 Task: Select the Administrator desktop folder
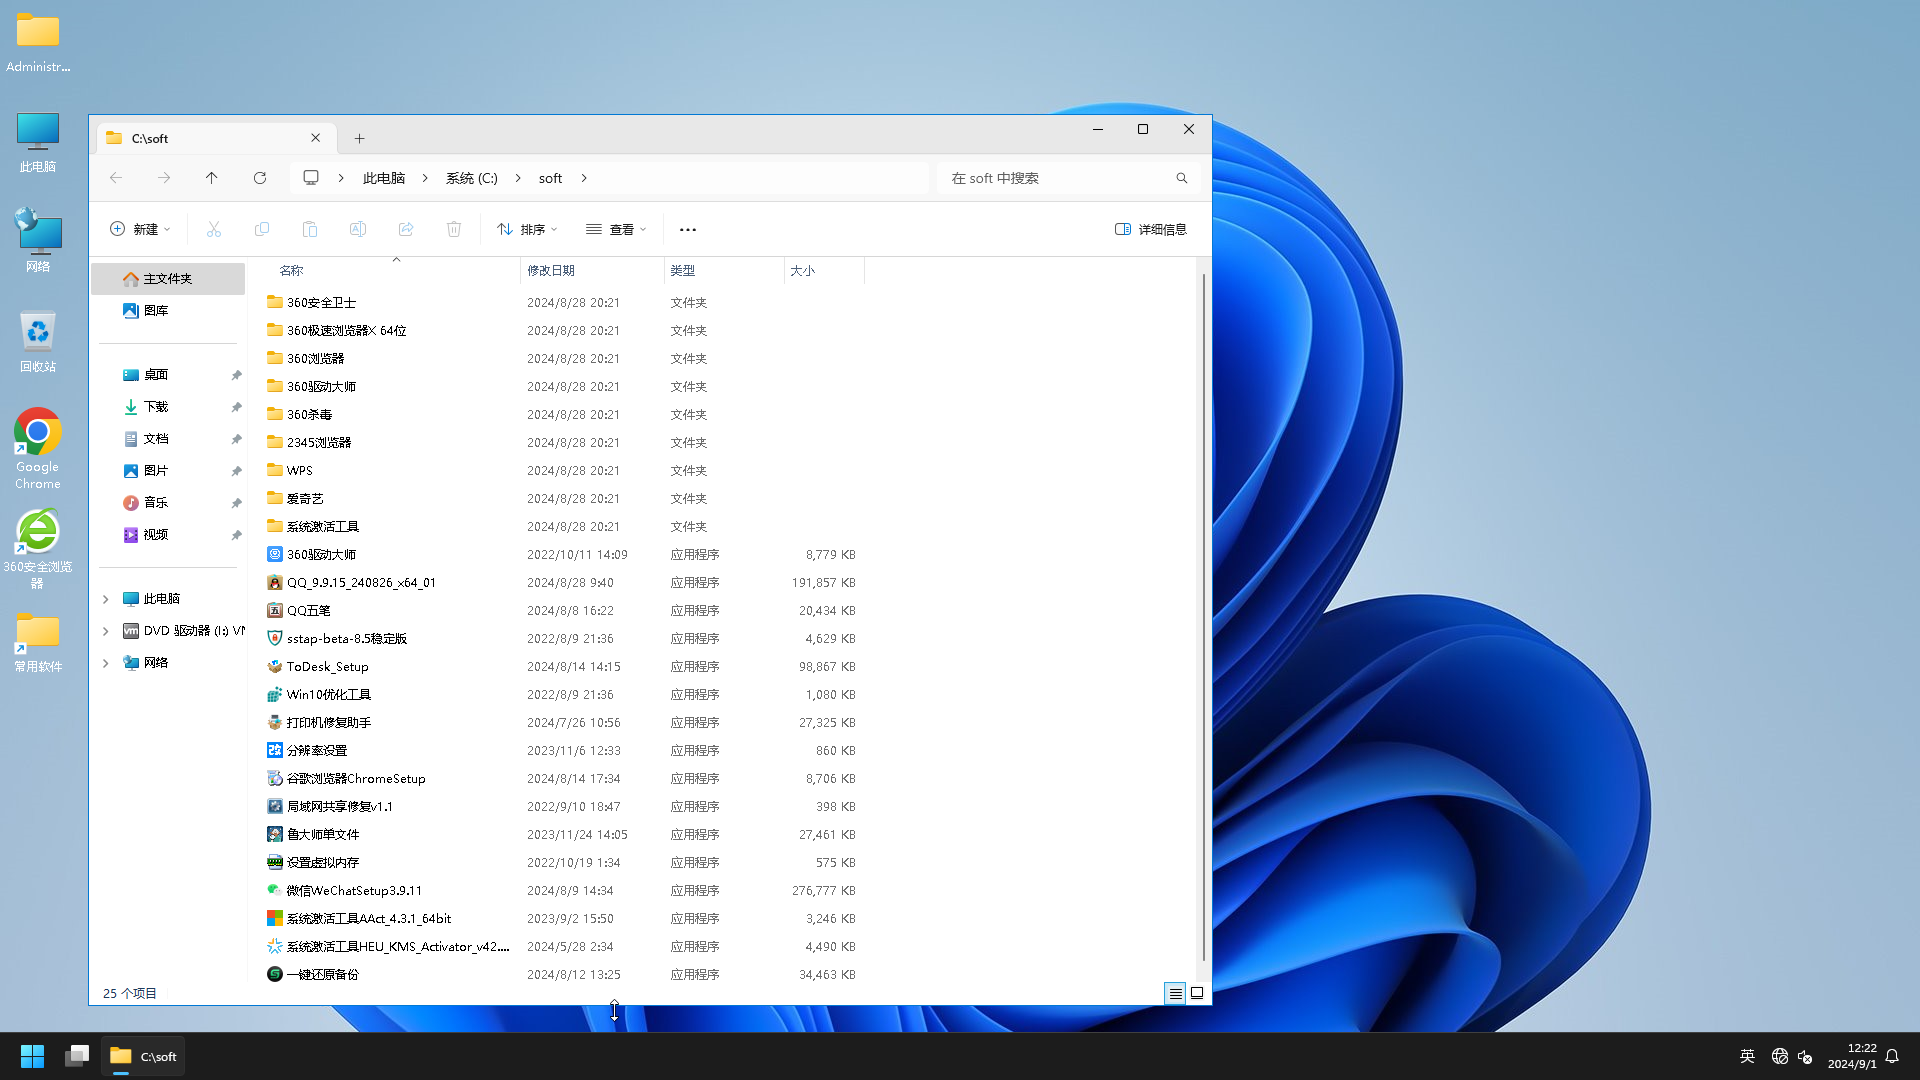point(38,43)
